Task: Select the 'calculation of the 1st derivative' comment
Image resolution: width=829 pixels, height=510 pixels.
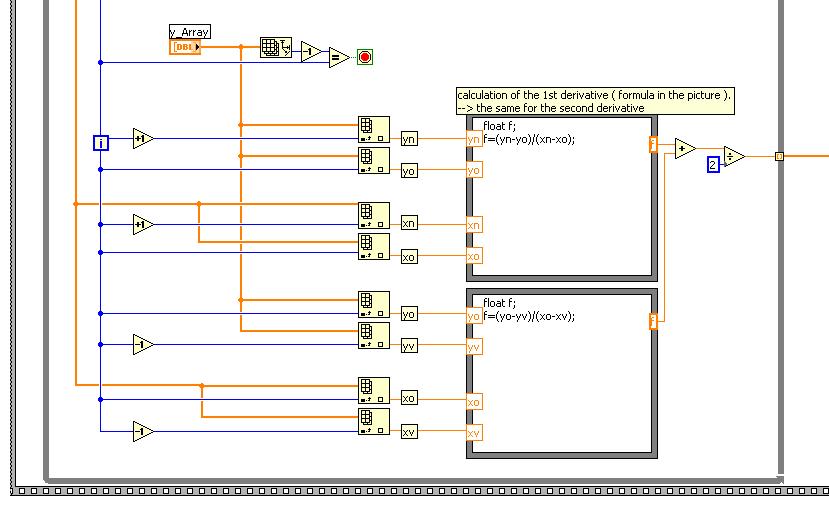Action: point(595,101)
